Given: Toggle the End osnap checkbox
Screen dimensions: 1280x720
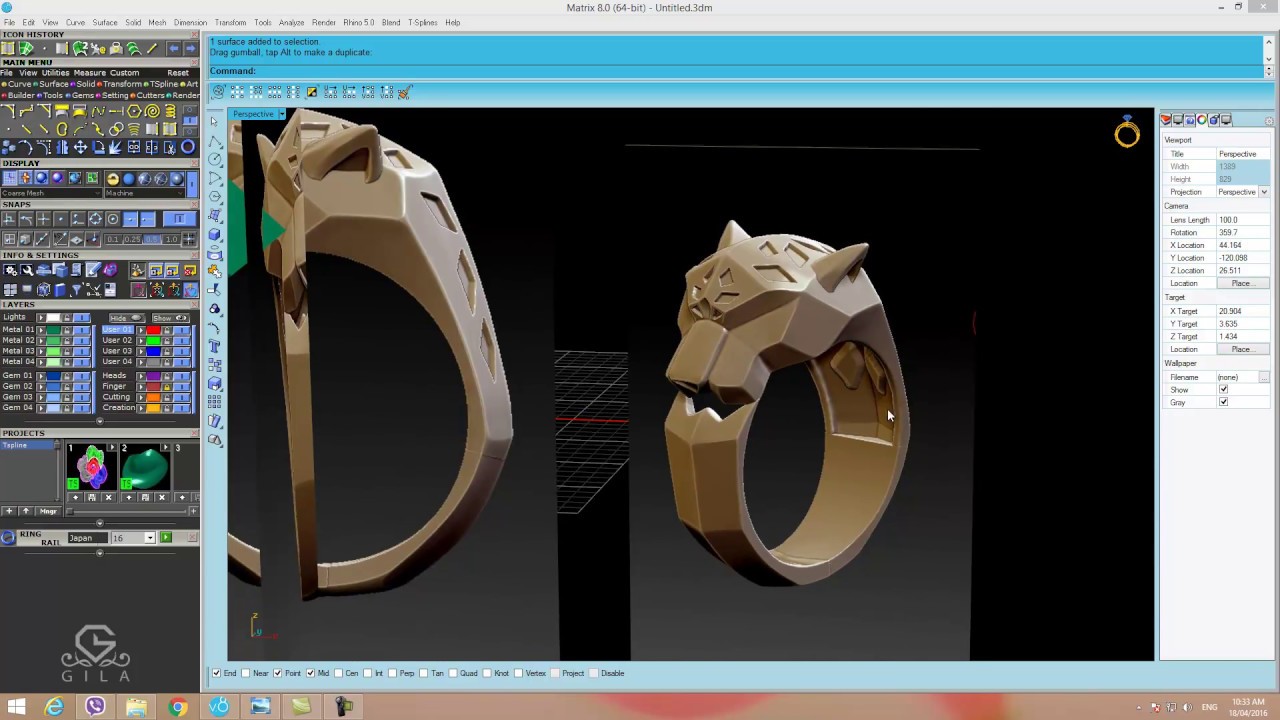Looking at the screenshot, I should [217, 673].
